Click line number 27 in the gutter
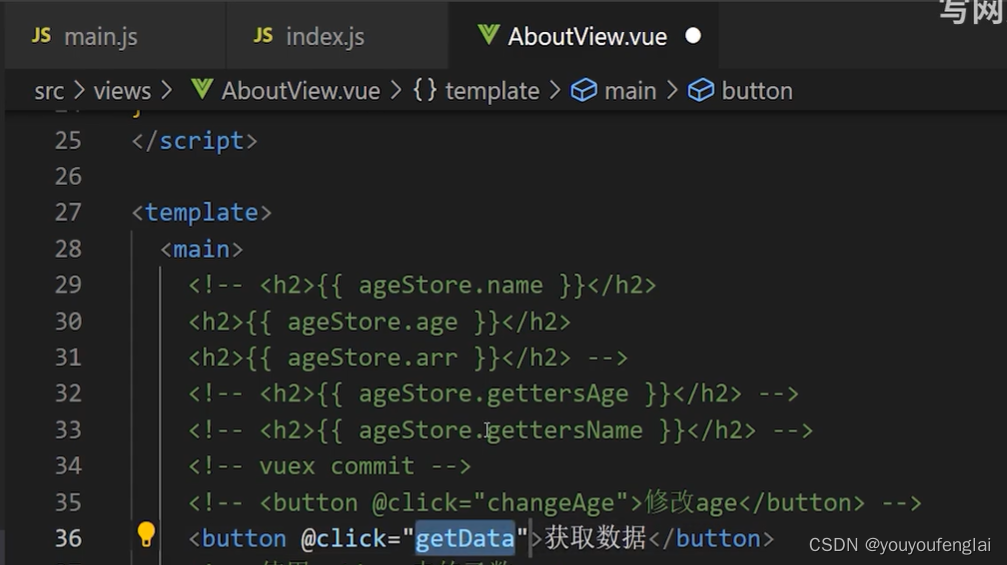 (x=68, y=213)
